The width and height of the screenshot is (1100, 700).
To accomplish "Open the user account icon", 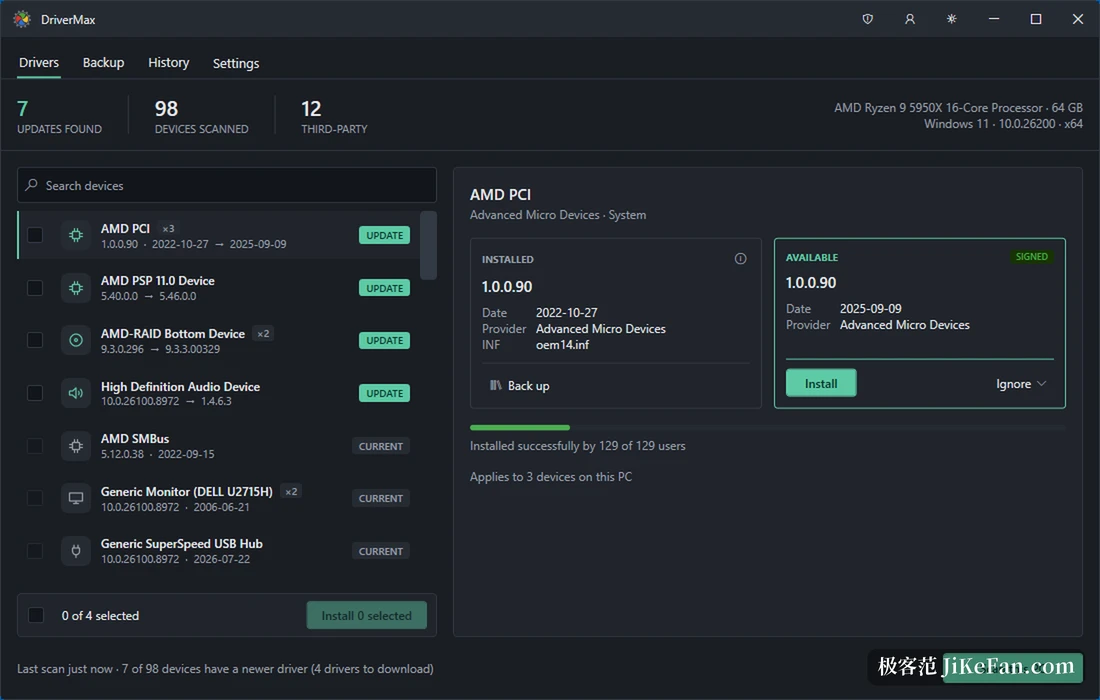I will click(x=910, y=19).
